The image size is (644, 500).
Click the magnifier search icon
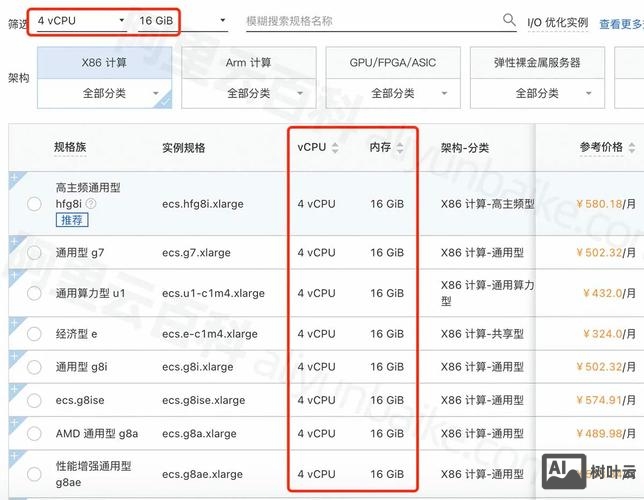click(x=509, y=19)
